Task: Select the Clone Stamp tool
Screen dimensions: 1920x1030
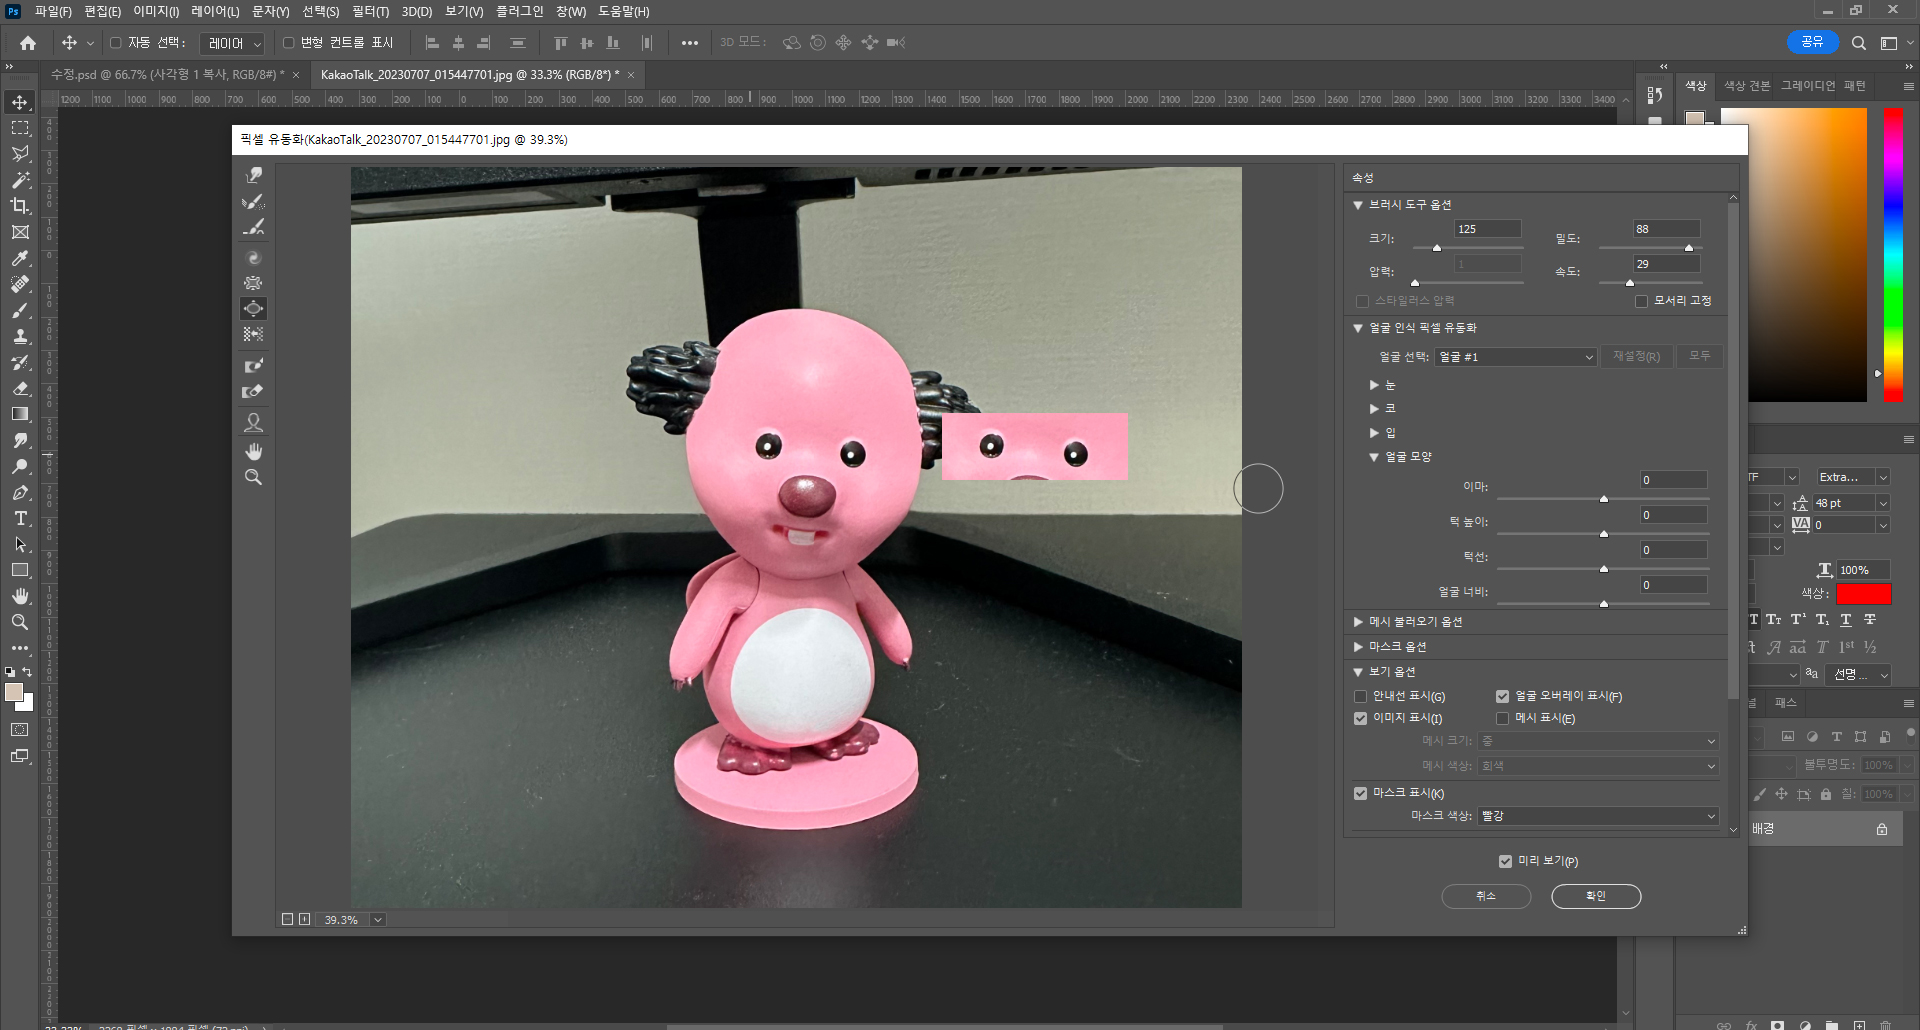Action: coord(20,336)
